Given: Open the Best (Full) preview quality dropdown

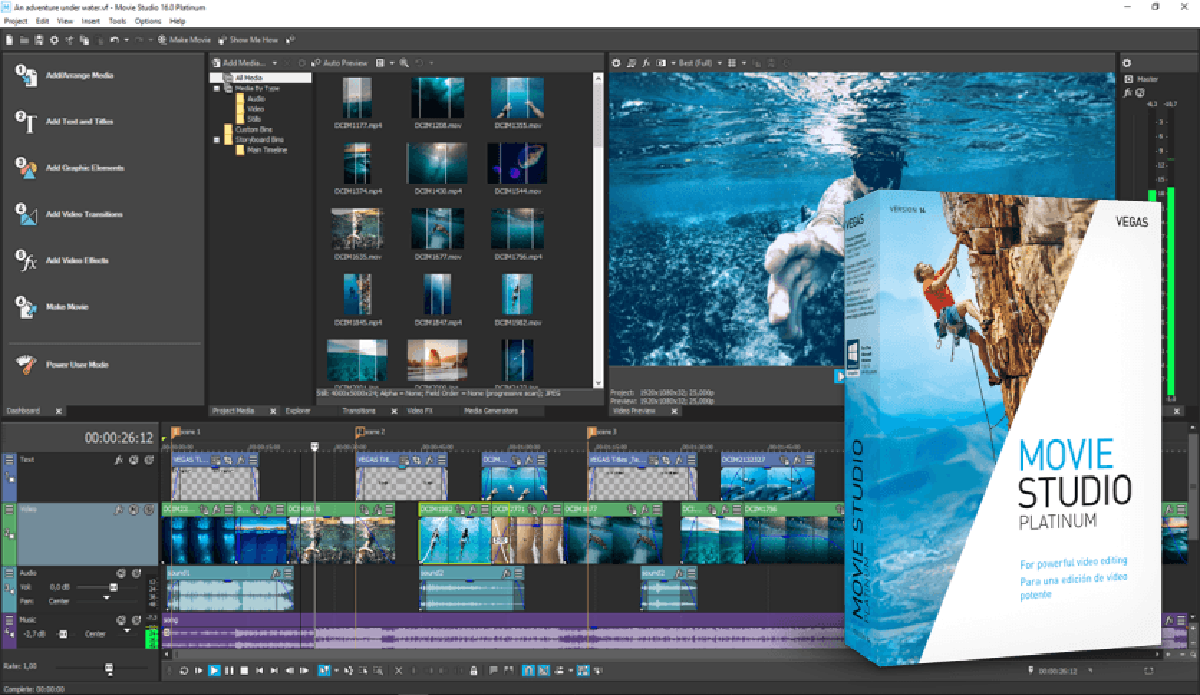Looking at the screenshot, I should coord(697,62).
